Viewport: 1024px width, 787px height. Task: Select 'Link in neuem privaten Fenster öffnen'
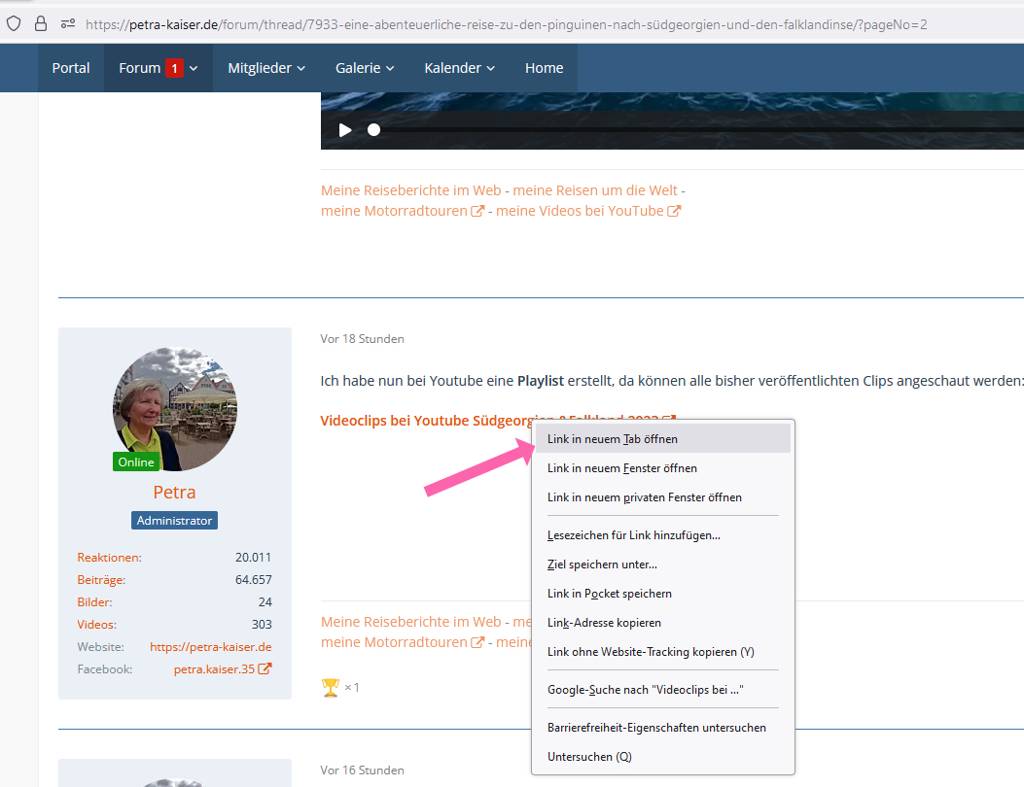[x=644, y=497]
